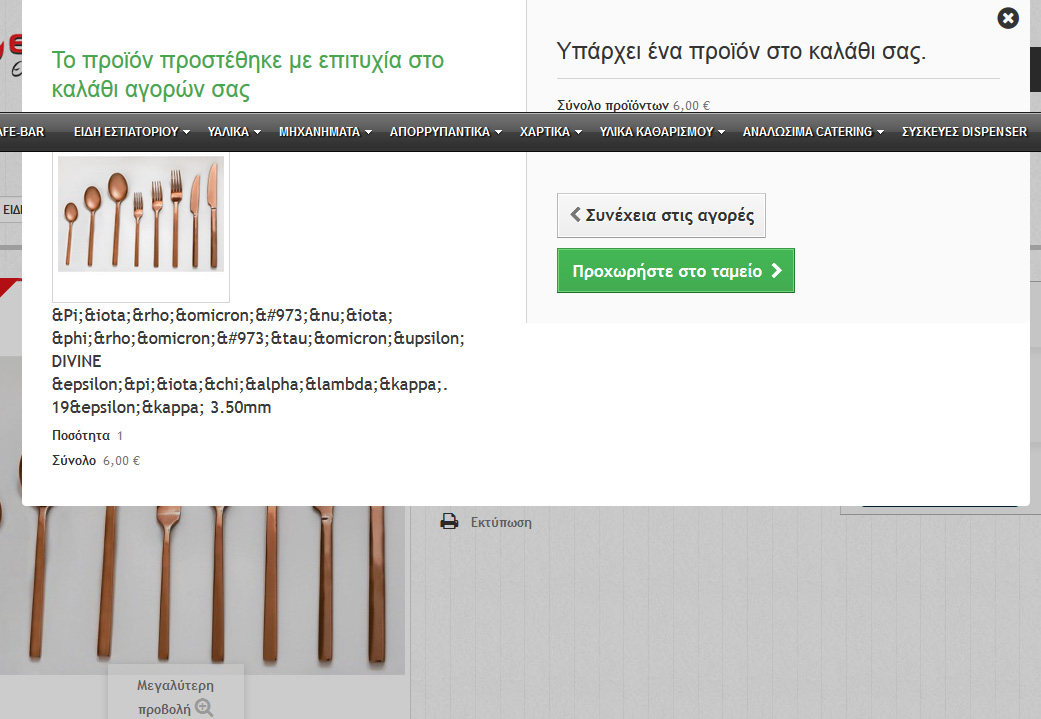Expand the ΑΝΑΛΩΣΙΜΑ CATERING menu
1041x719 pixels.
813,132
